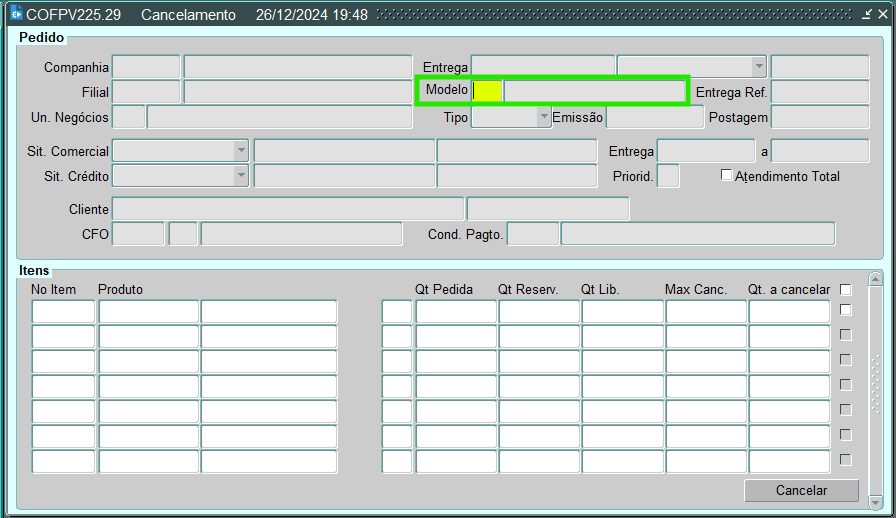The width and height of the screenshot is (896, 518).
Task: Click the yellow Modelo code field
Action: pyautogui.click(x=487, y=91)
